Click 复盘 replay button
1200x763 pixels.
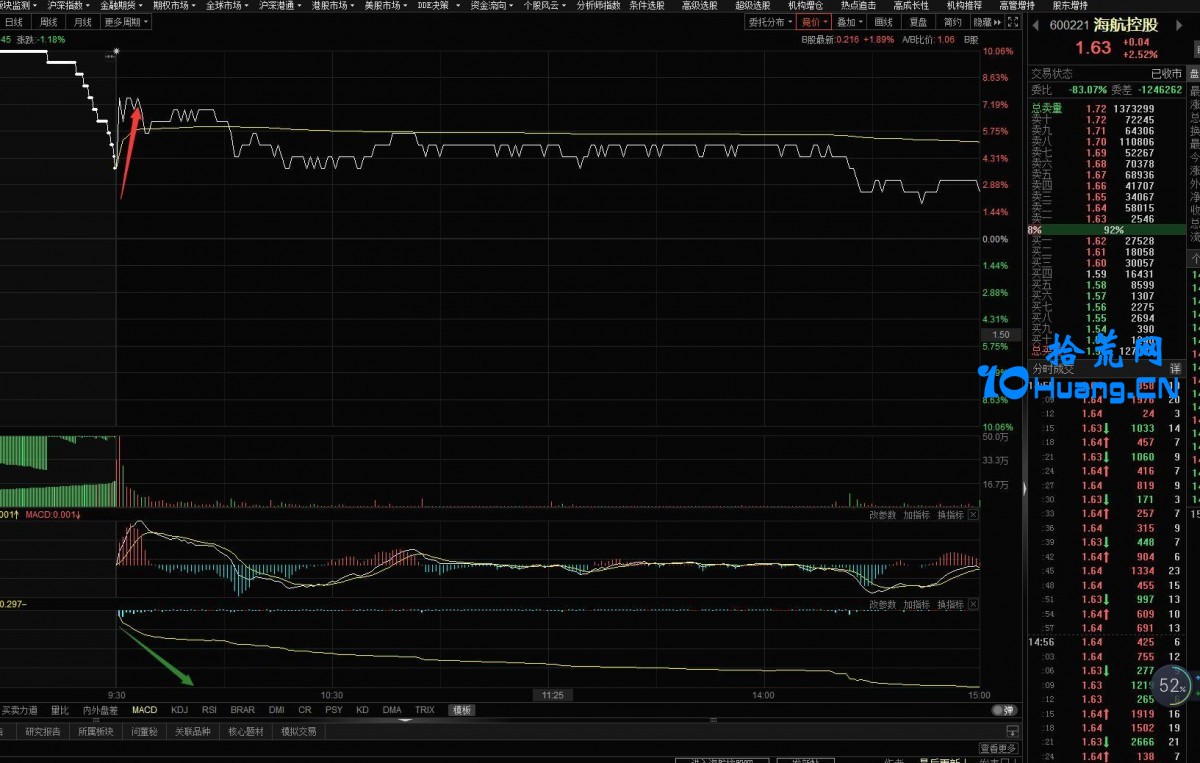click(918, 22)
